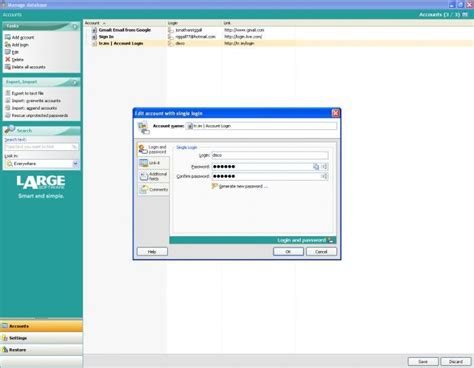Click the http://www.gmail.com link cell
Viewport: 474px width, 368px height.
coord(244,30)
